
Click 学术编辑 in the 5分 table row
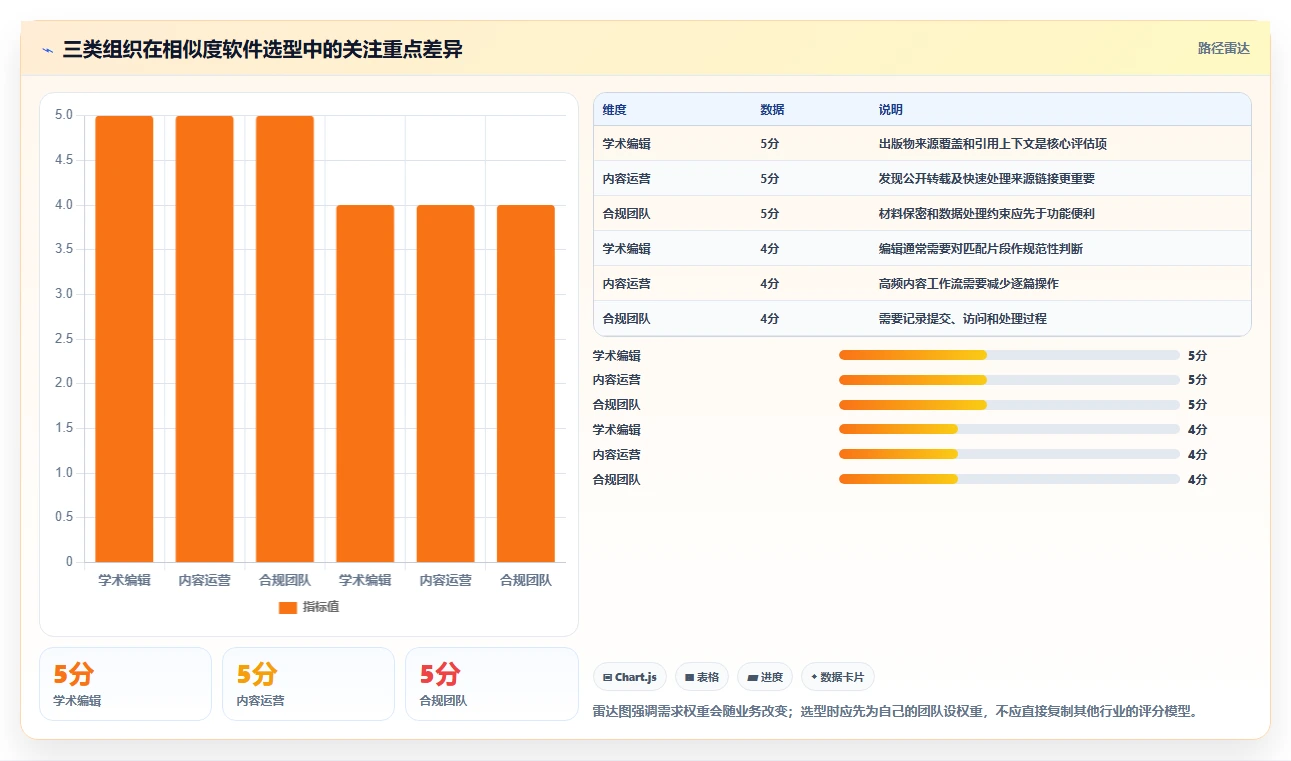coord(627,144)
